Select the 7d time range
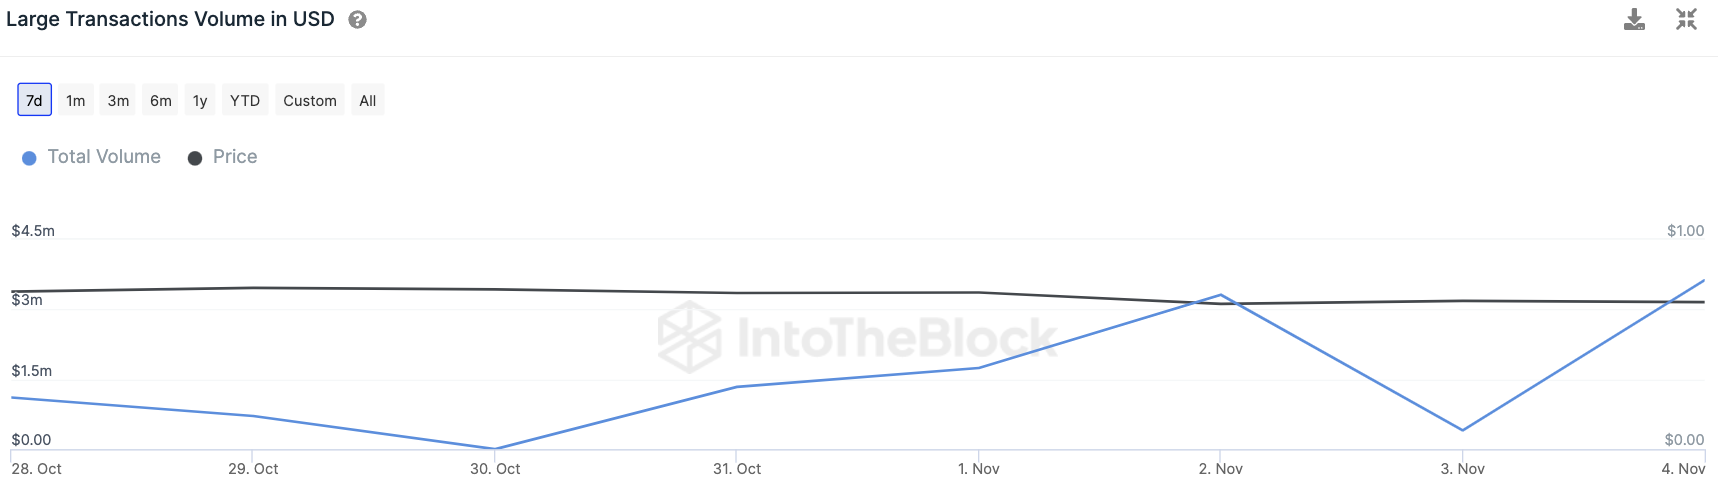The width and height of the screenshot is (1718, 484). pyautogui.click(x=34, y=100)
